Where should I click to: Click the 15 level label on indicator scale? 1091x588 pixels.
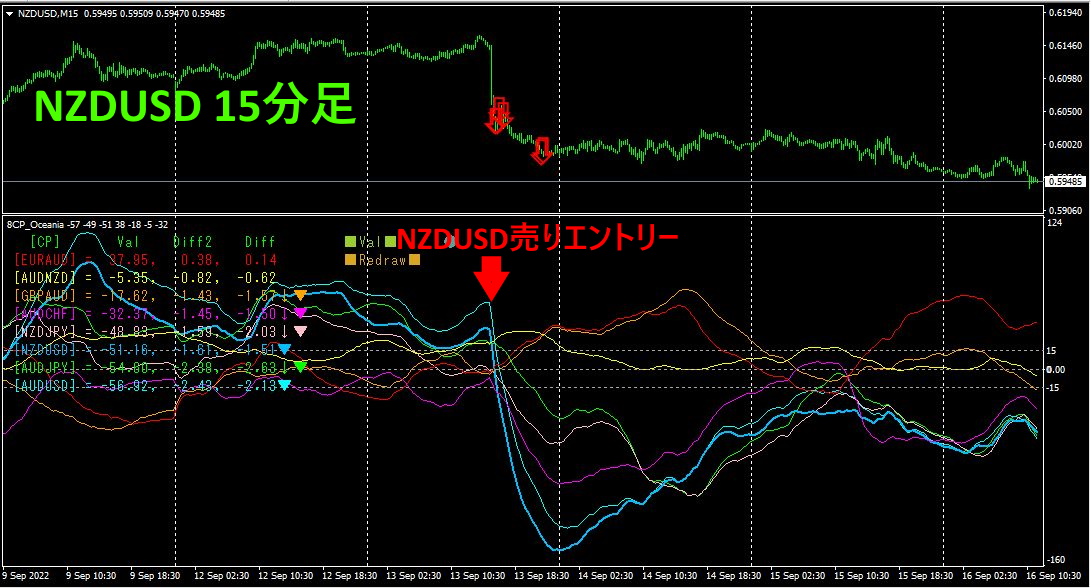point(1051,351)
